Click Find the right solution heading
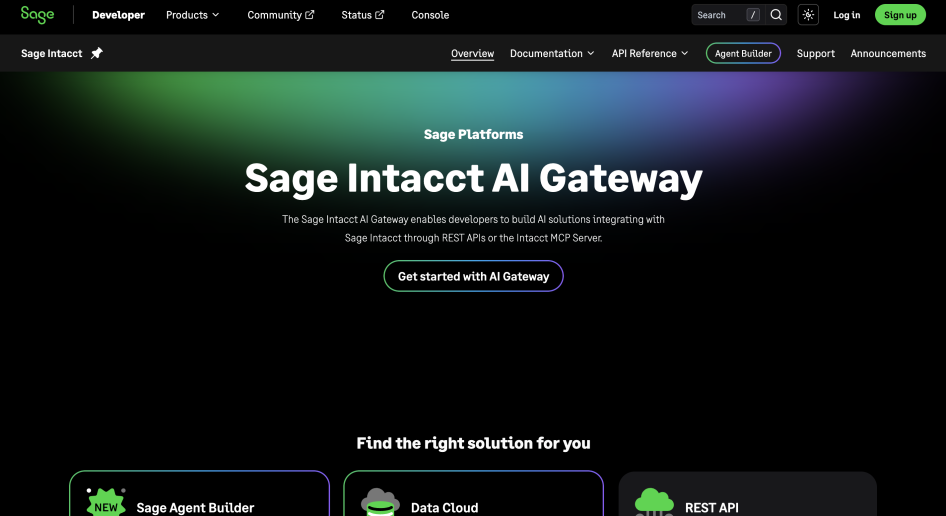 [x=474, y=443]
